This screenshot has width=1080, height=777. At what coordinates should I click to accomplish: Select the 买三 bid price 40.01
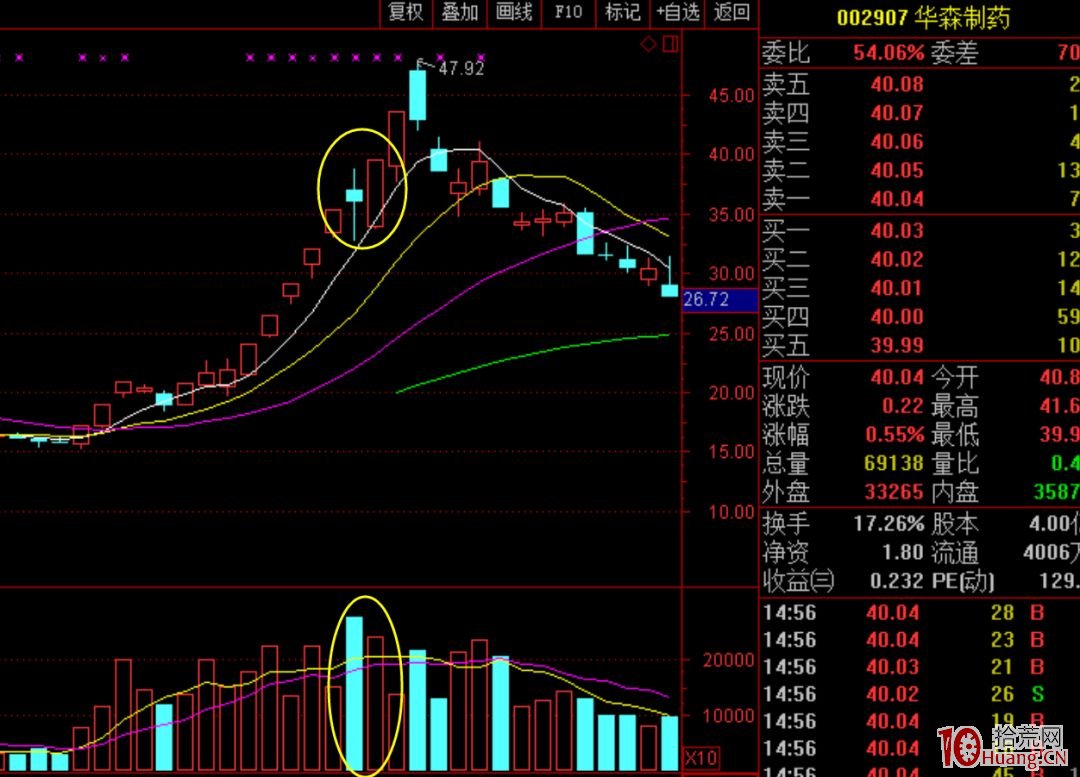[x=896, y=288]
